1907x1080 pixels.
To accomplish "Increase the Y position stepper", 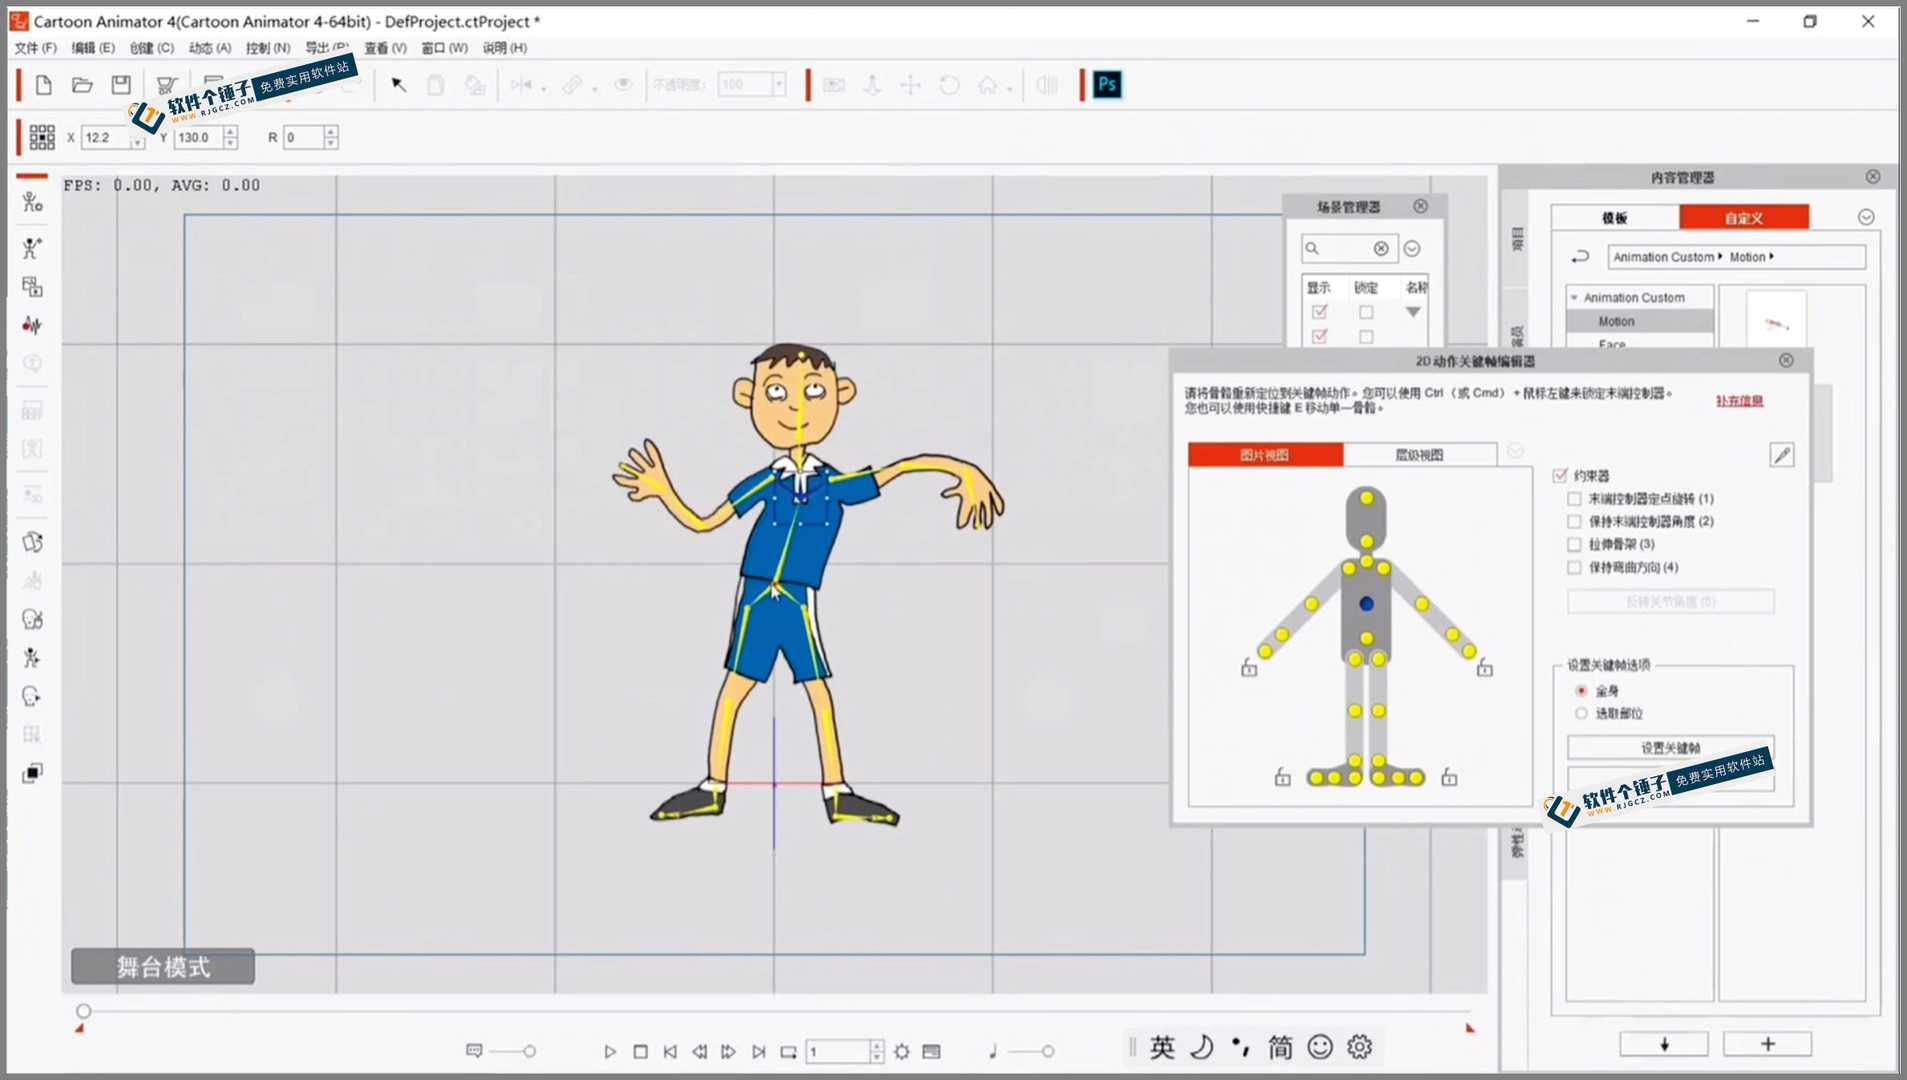I will tap(231, 131).
